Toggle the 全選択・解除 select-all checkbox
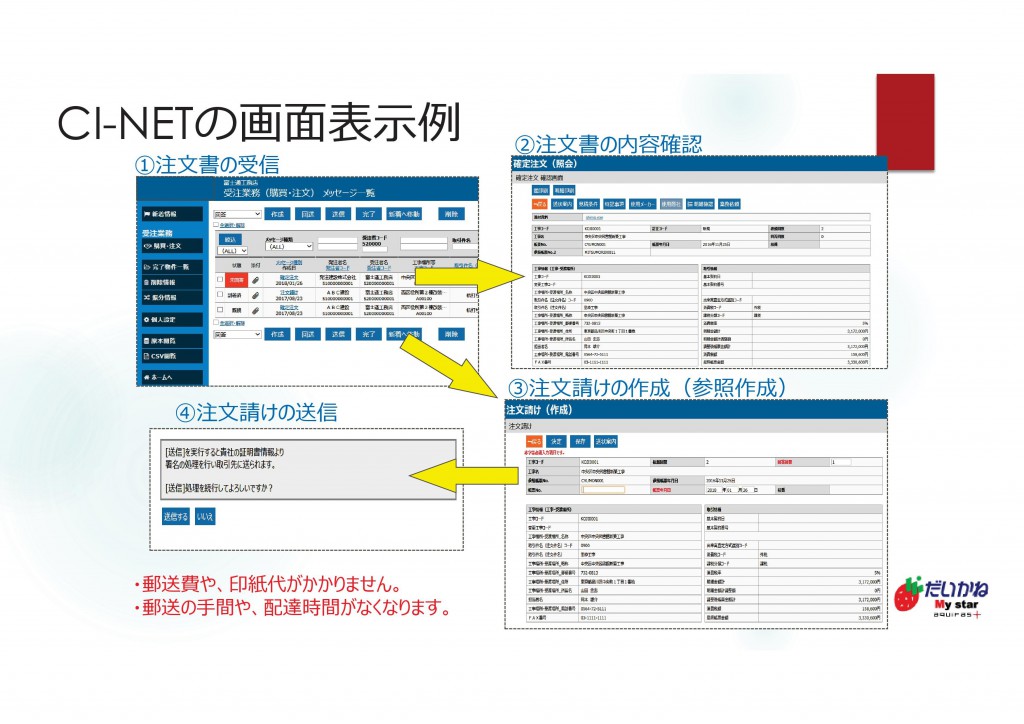Image resolution: width=1024 pixels, height=724 pixels. click(215, 225)
